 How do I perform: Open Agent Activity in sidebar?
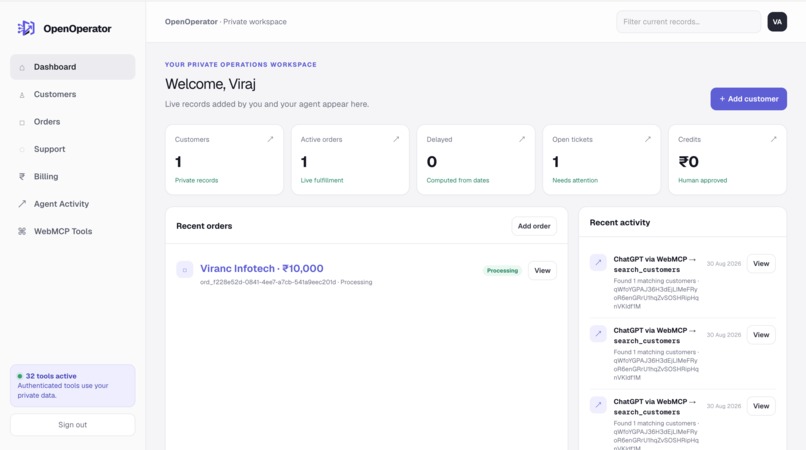tap(72, 204)
